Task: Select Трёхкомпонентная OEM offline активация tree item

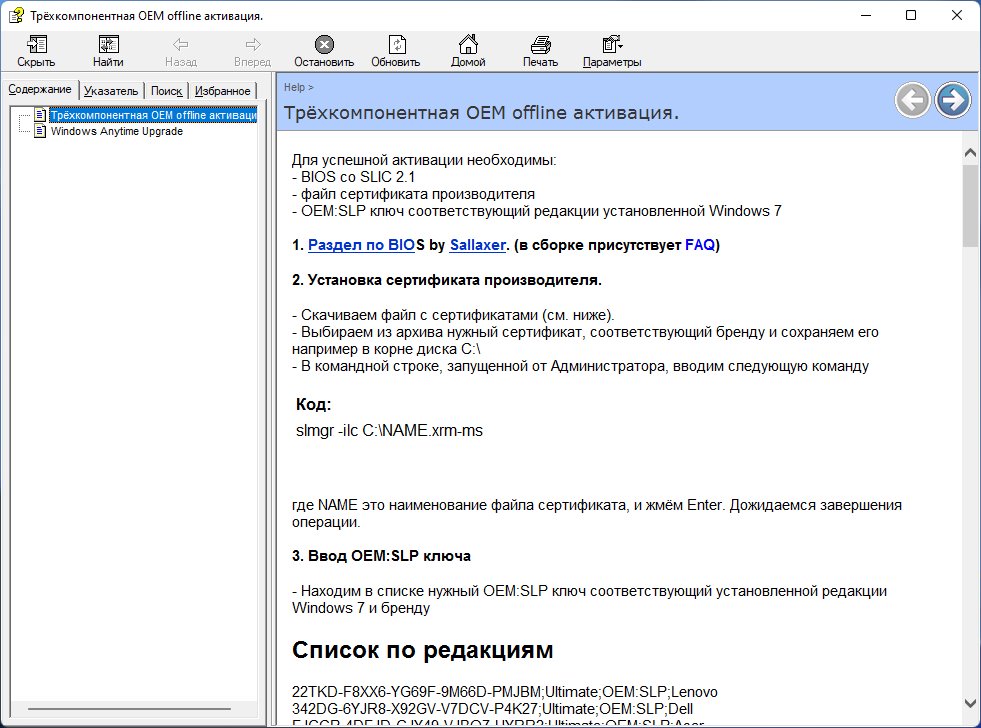Action: [152, 115]
